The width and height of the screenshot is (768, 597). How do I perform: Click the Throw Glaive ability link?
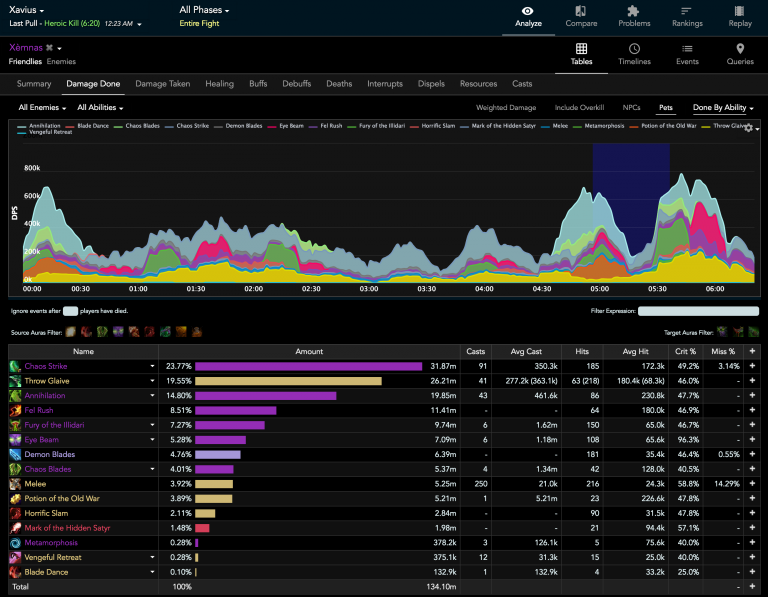[47, 381]
